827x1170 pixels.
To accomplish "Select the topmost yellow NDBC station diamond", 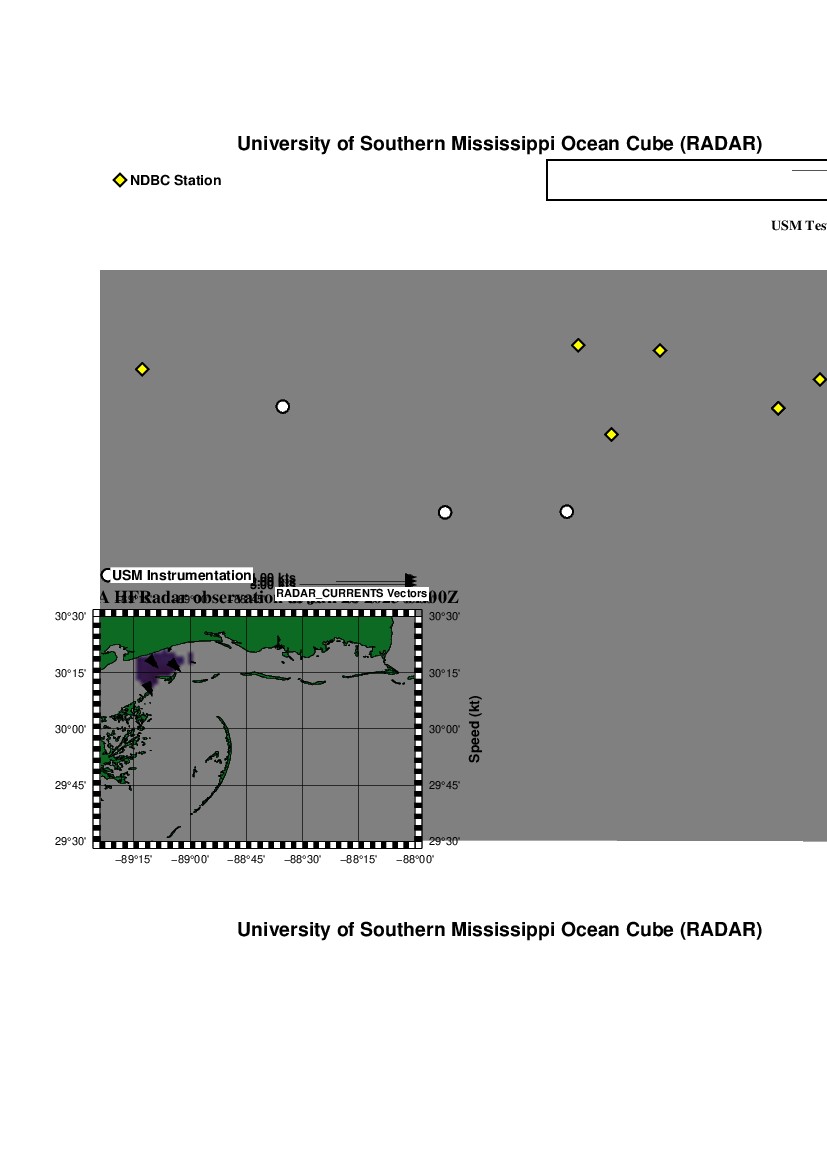I will [578, 345].
